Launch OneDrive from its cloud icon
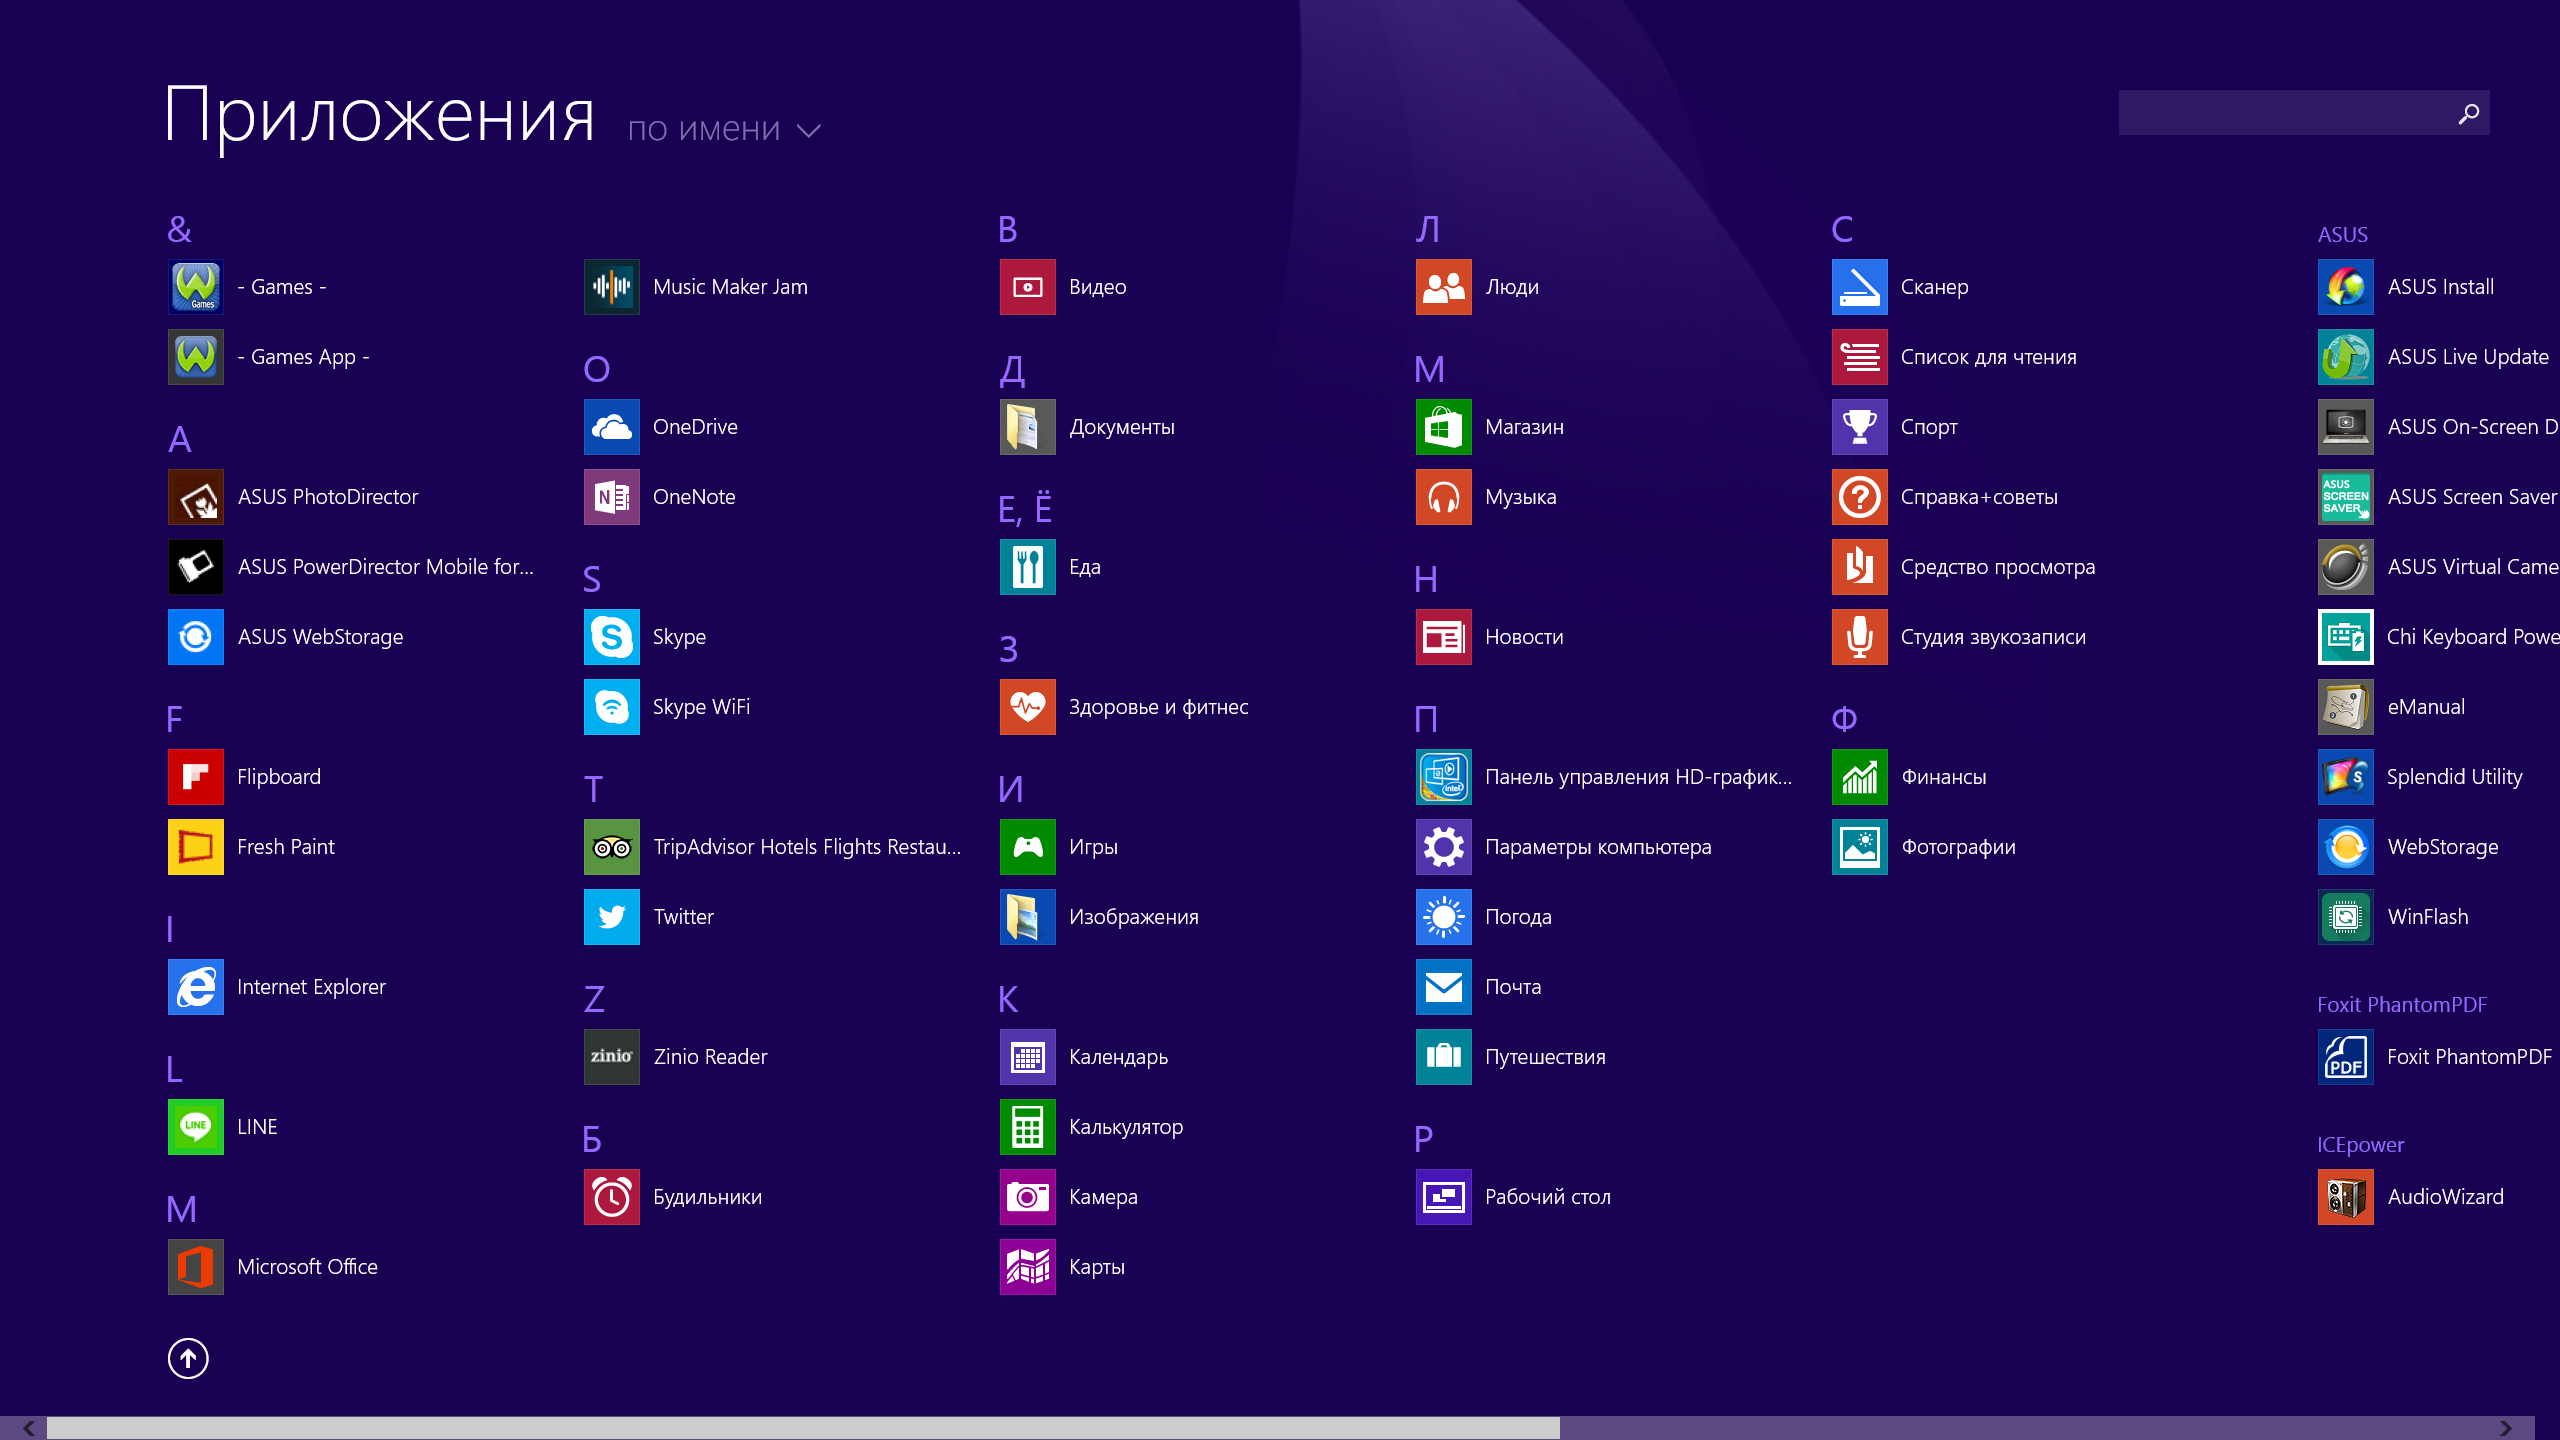2560x1440 pixels. pyautogui.click(x=611, y=427)
